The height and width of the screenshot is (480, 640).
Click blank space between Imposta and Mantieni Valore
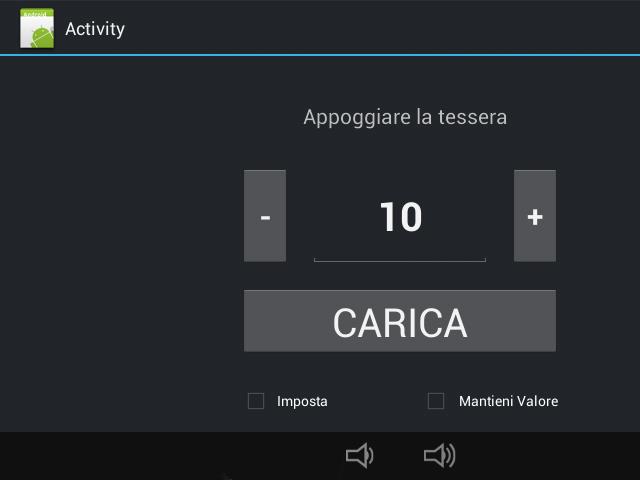tap(378, 401)
